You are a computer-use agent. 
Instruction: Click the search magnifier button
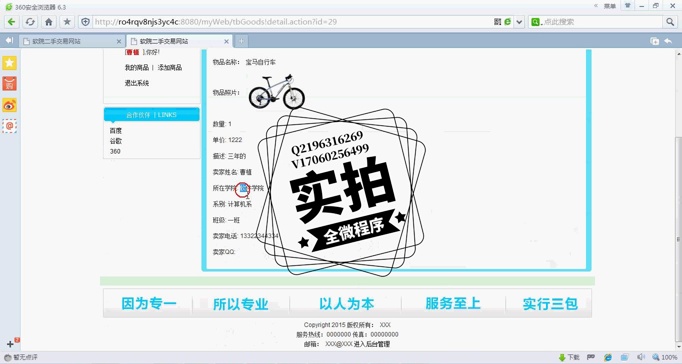(x=670, y=22)
